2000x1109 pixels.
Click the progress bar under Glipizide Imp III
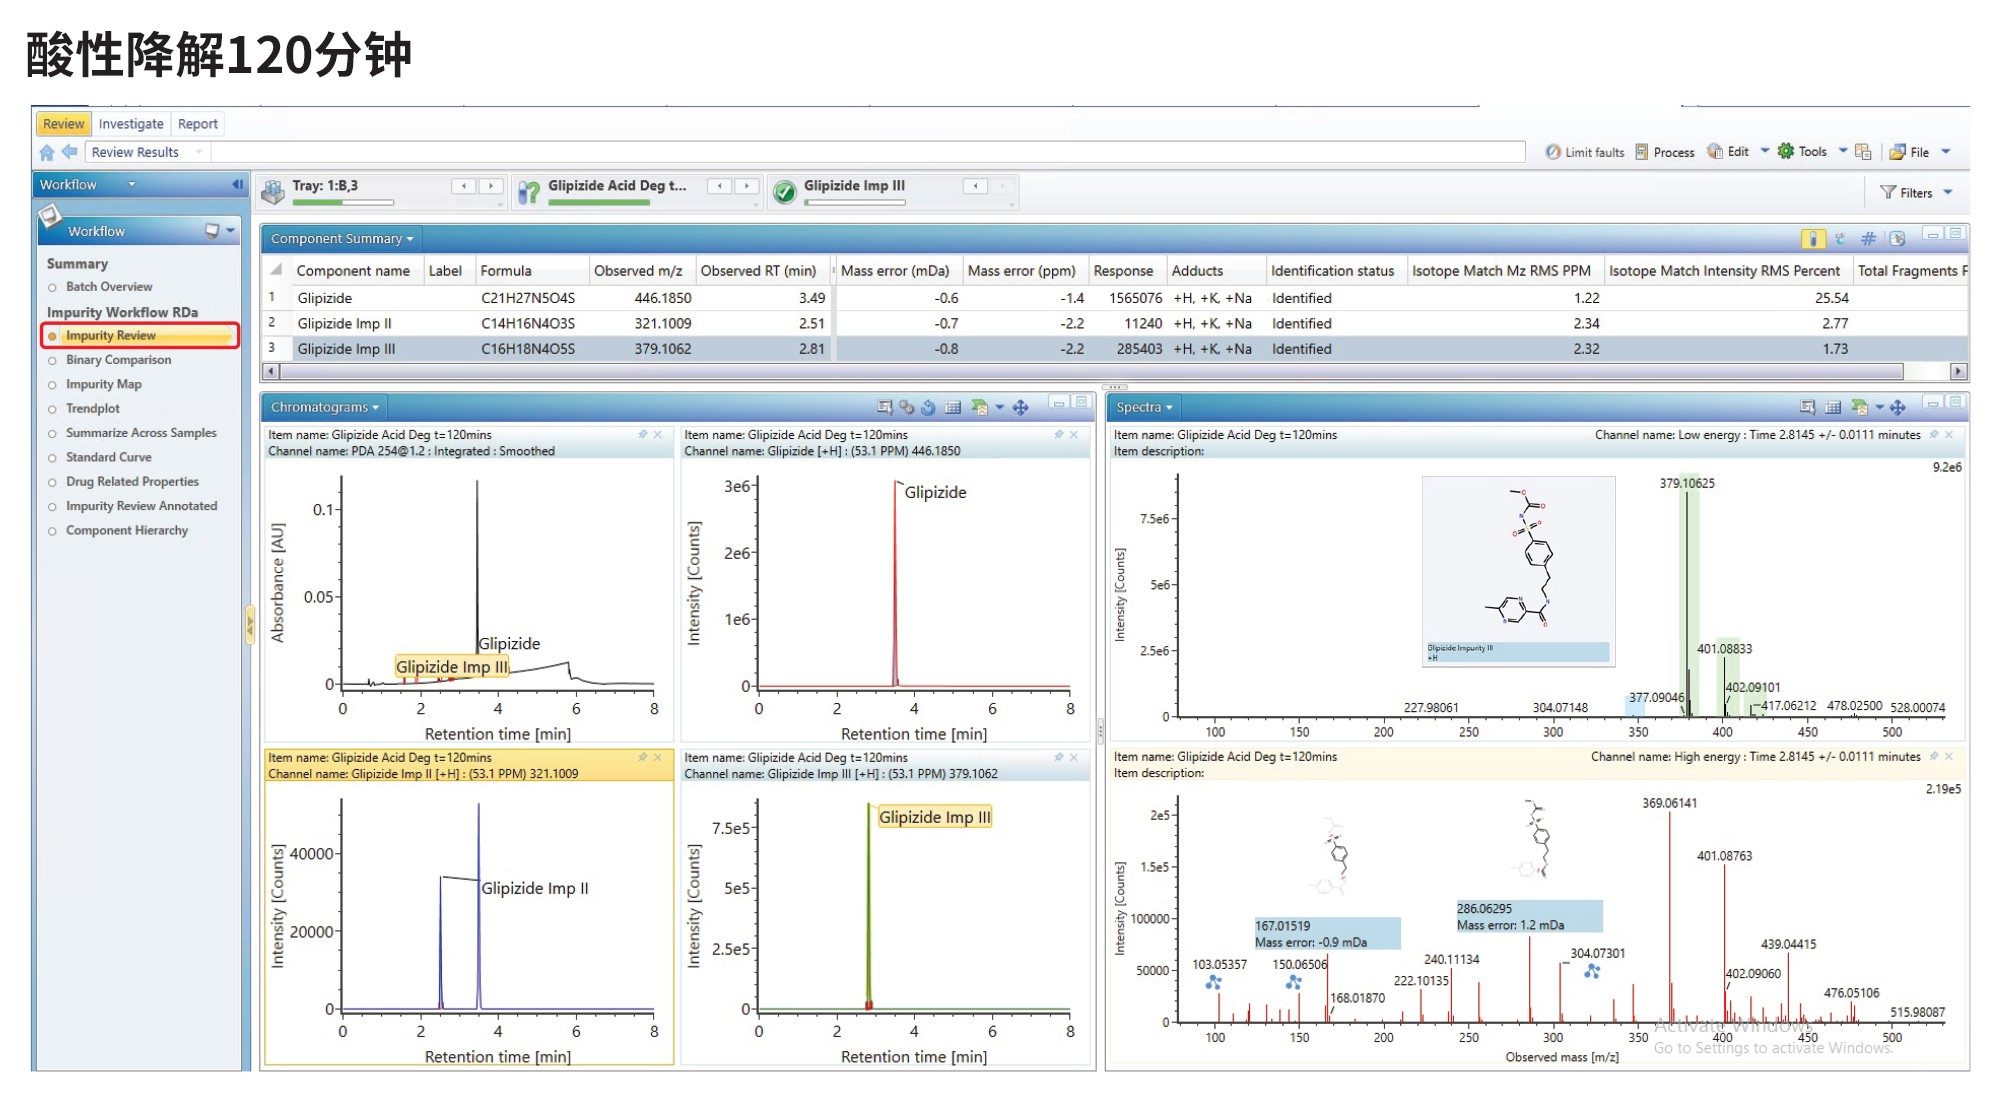click(855, 203)
